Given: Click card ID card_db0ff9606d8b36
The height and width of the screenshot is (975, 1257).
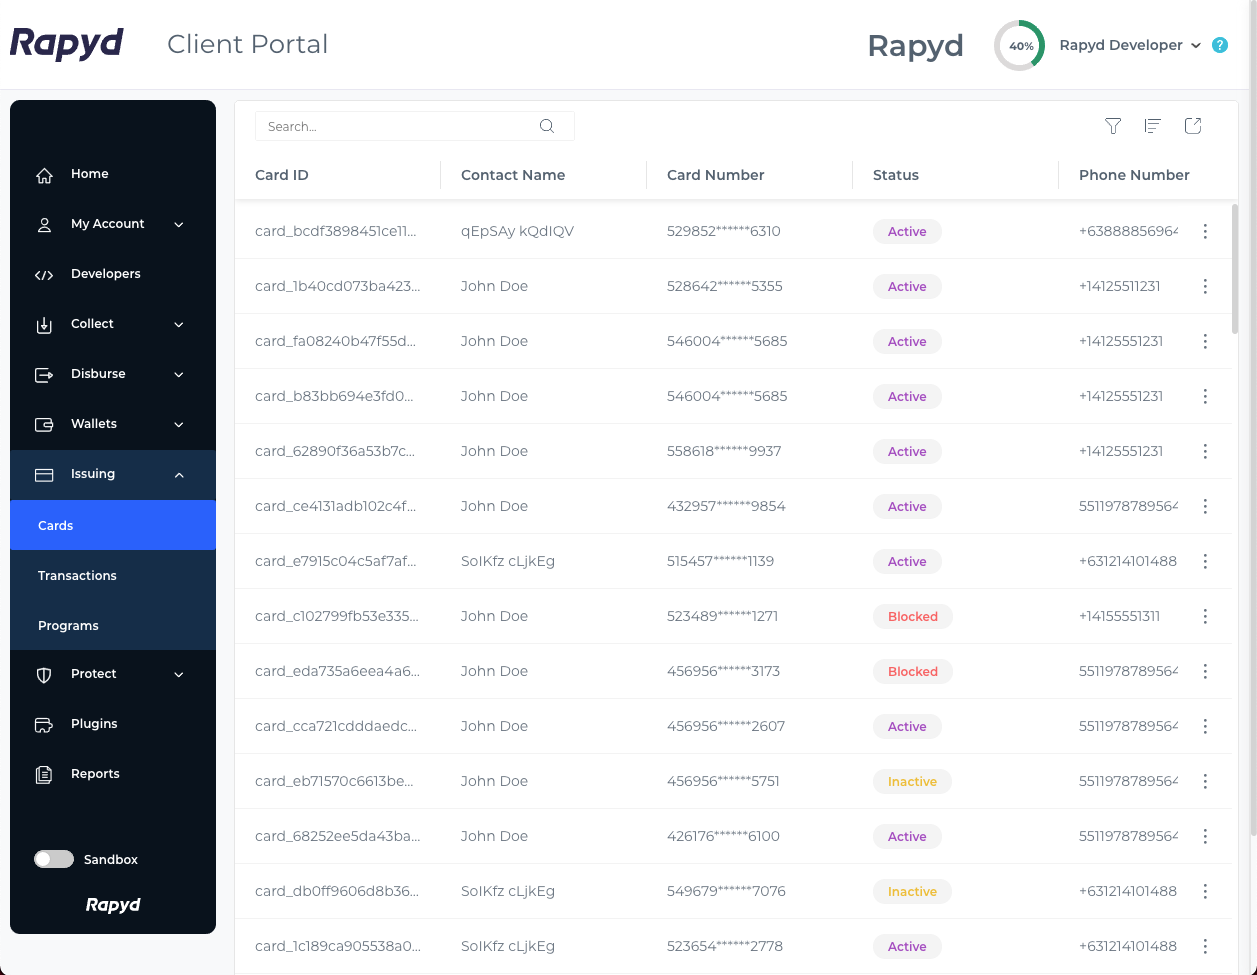Looking at the screenshot, I should (x=337, y=891).
